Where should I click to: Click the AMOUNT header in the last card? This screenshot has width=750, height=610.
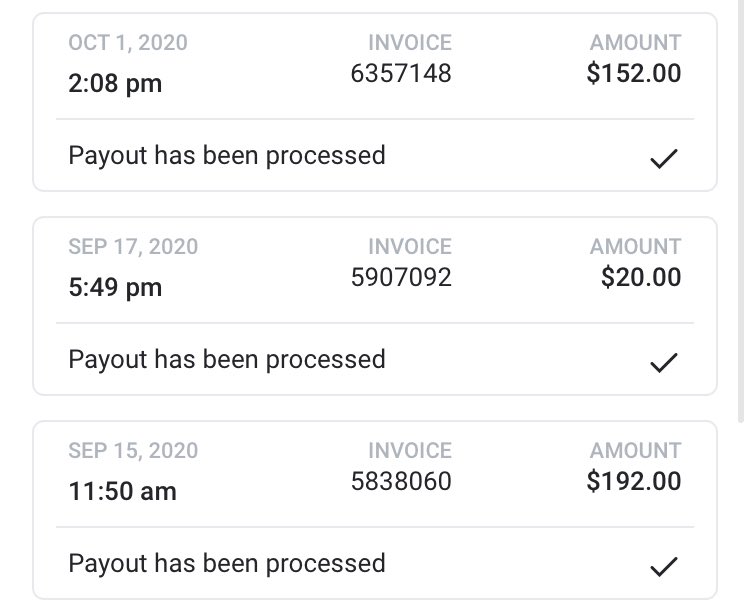pyautogui.click(x=635, y=450)
